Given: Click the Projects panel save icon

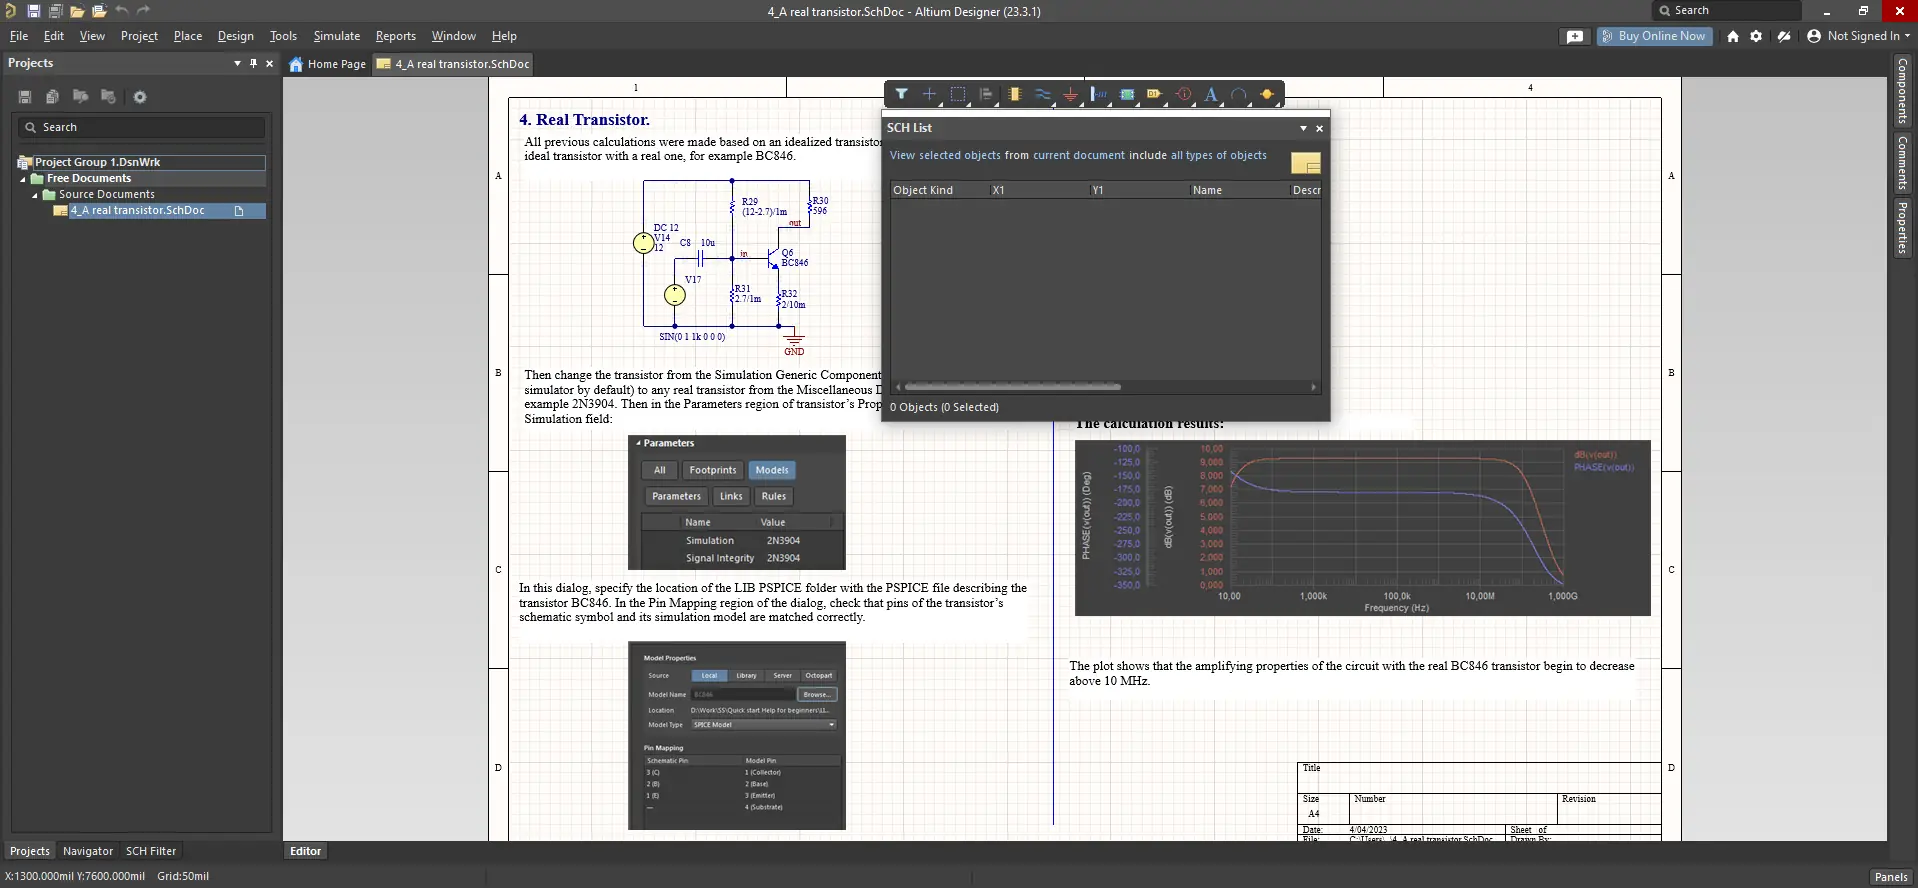Looking at the screenshot, I should [x=25, y=97].
